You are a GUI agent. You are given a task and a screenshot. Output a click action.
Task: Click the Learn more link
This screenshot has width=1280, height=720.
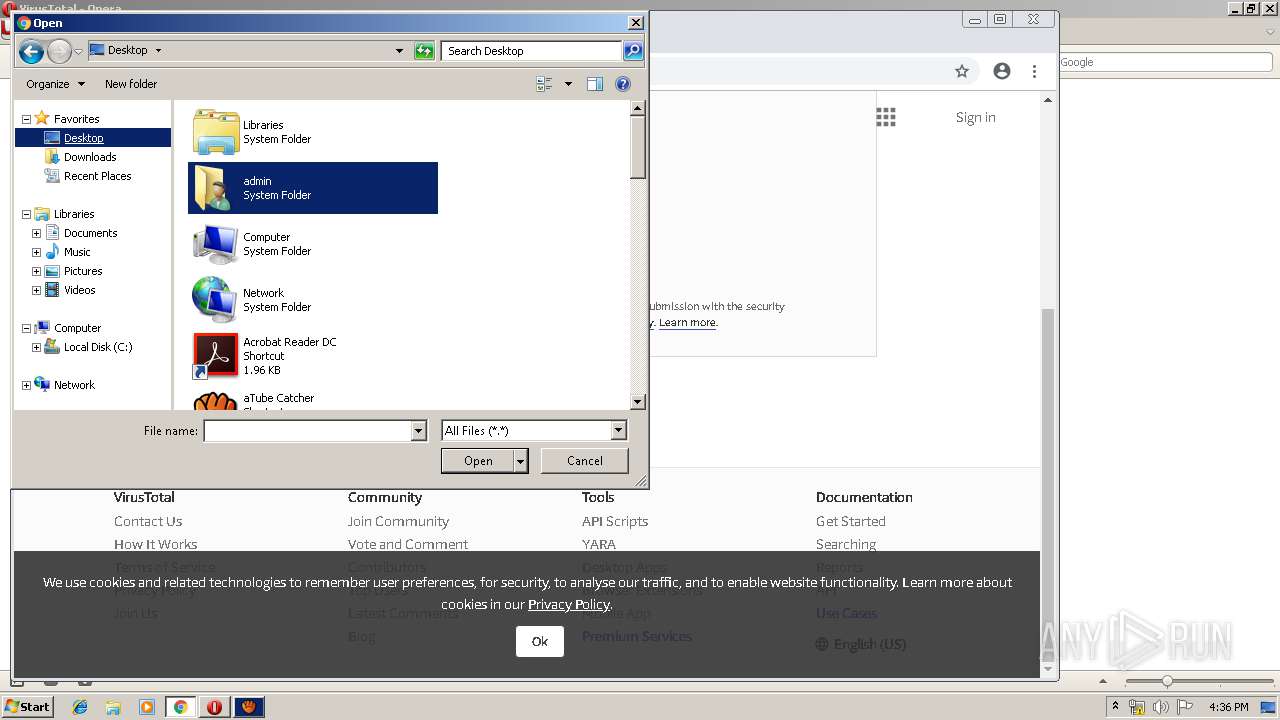pyautogui.click(x=687, y=322)
